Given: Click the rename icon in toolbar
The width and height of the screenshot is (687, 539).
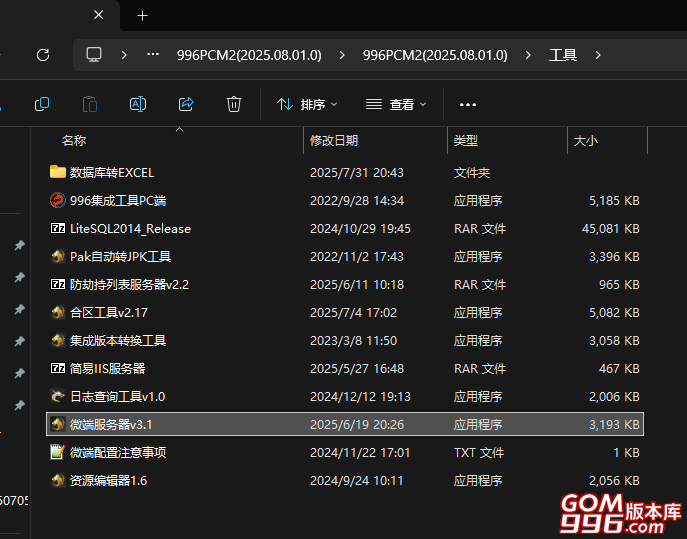Looking at the screenshot, I should [138, 104].
